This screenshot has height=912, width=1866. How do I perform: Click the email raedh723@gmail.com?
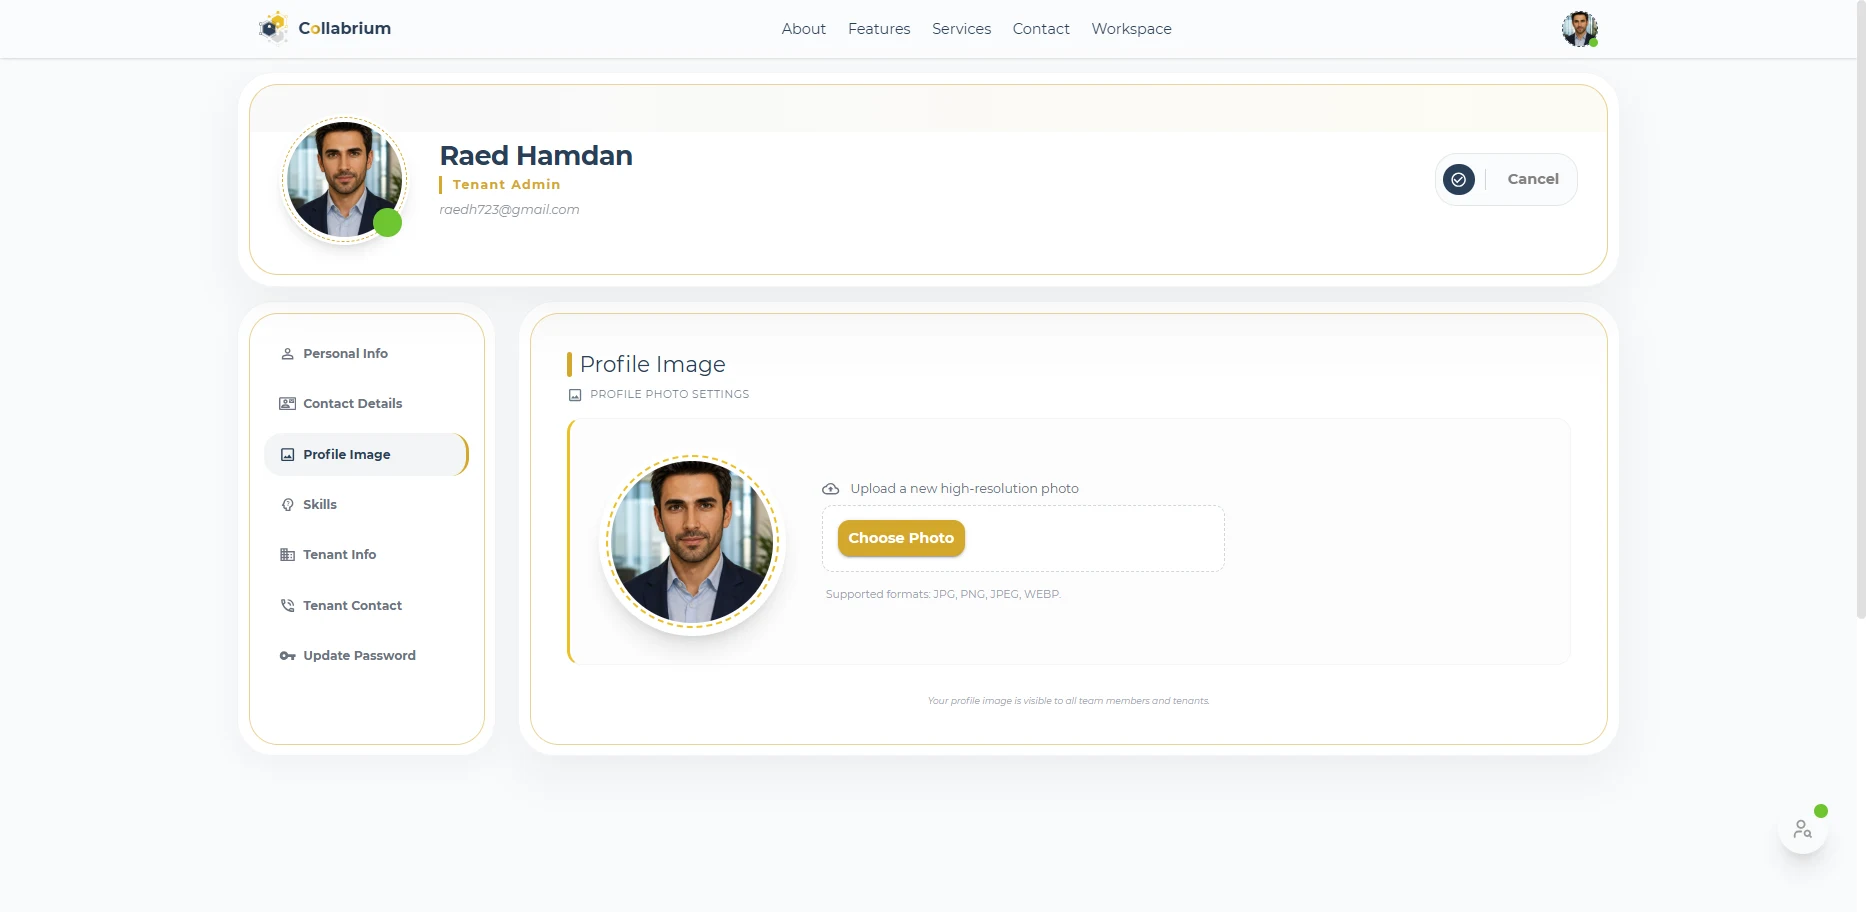coord(509,210)
